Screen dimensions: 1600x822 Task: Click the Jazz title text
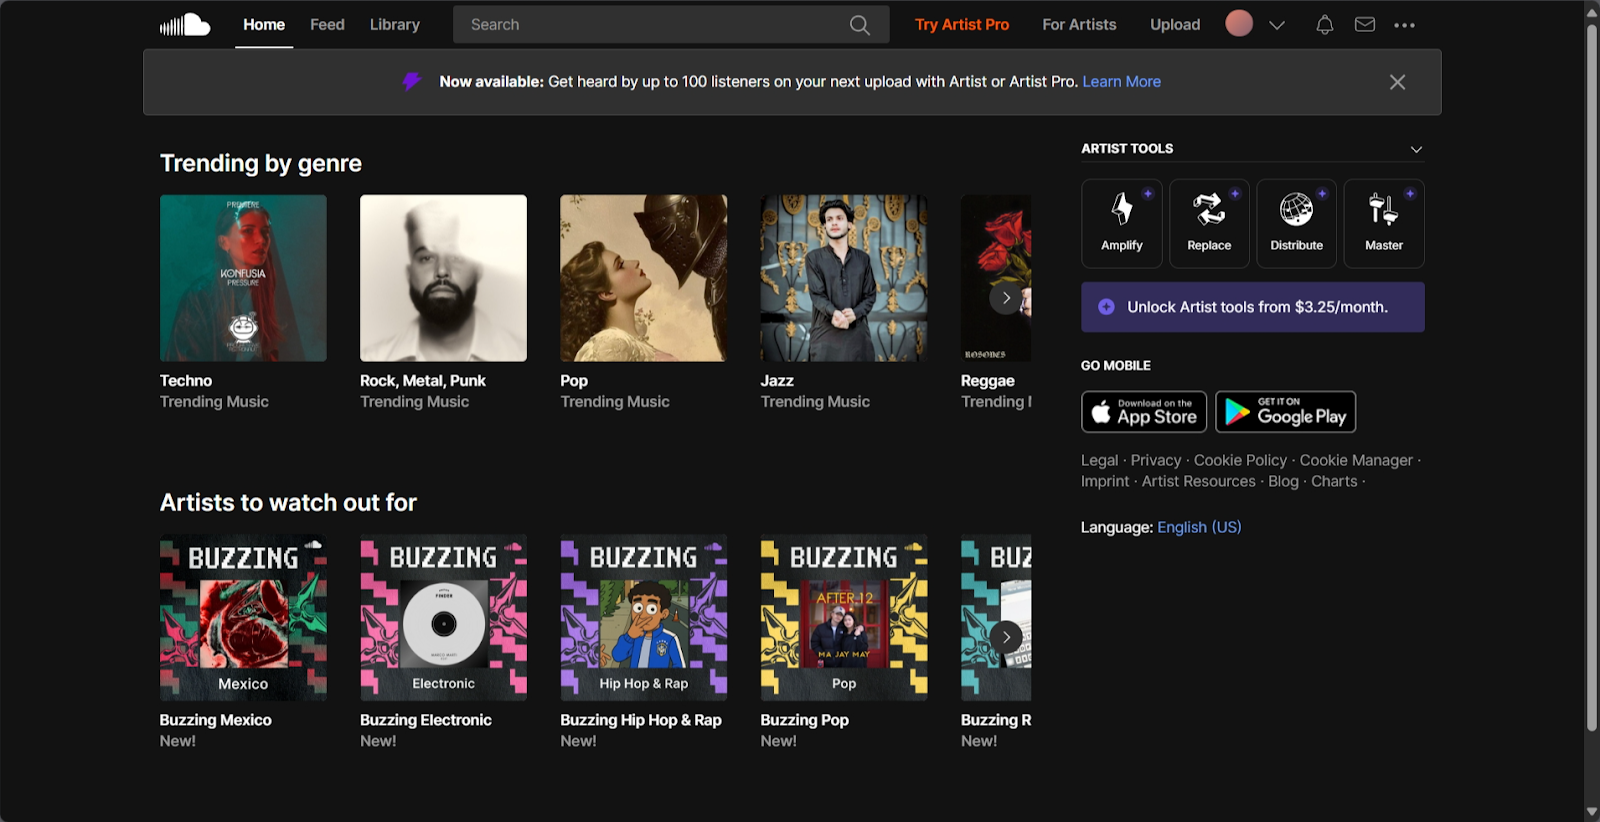(777, 381)
